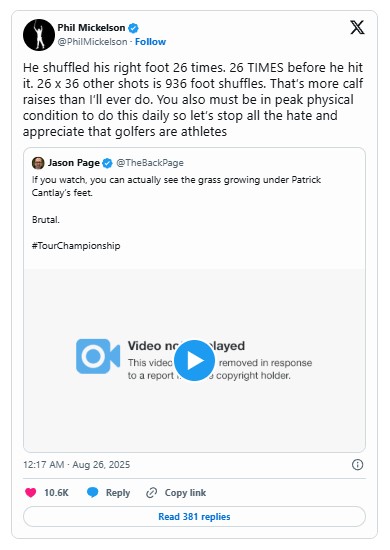Click the Reply label
This screenshot has width=390, height=550.
[x=118, y=493]
